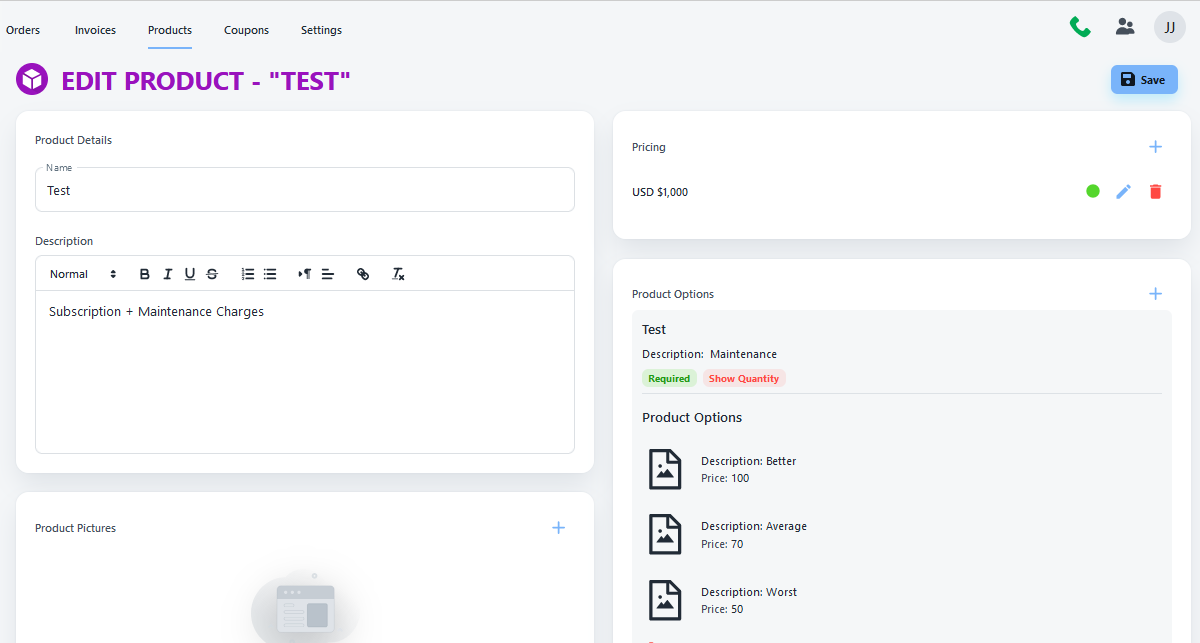Toggle the green active status dot
Image resolution: width=1200 pixels, height=643 pixels.
(1093, 191)
